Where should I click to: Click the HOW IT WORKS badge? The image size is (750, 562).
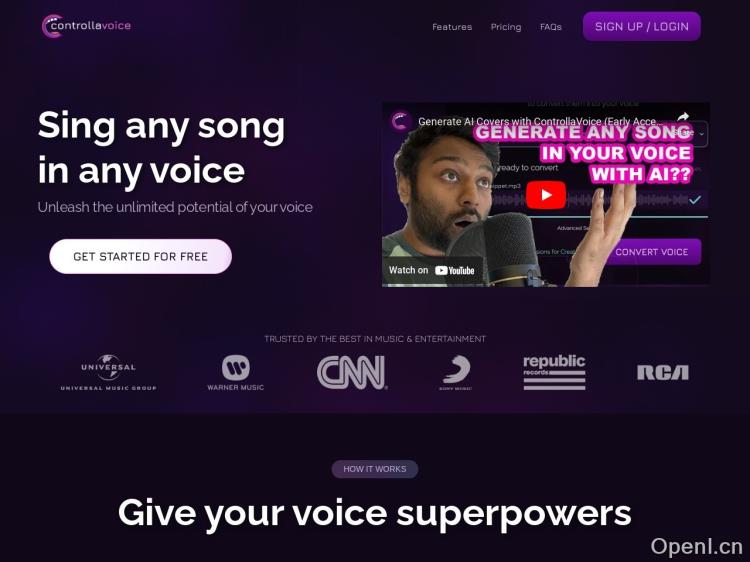375,469
